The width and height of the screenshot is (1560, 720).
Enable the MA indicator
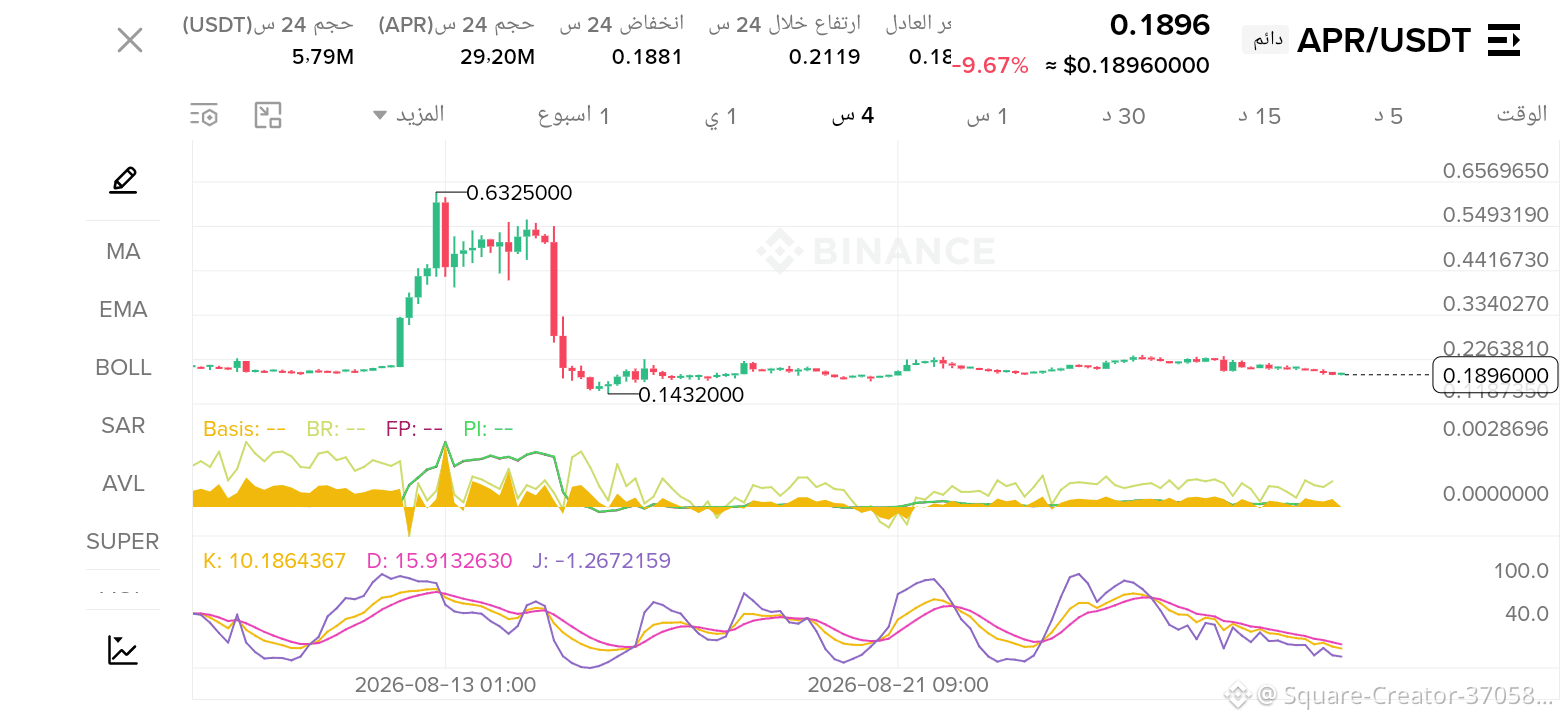pyautogui.click(x=123, y=252)
